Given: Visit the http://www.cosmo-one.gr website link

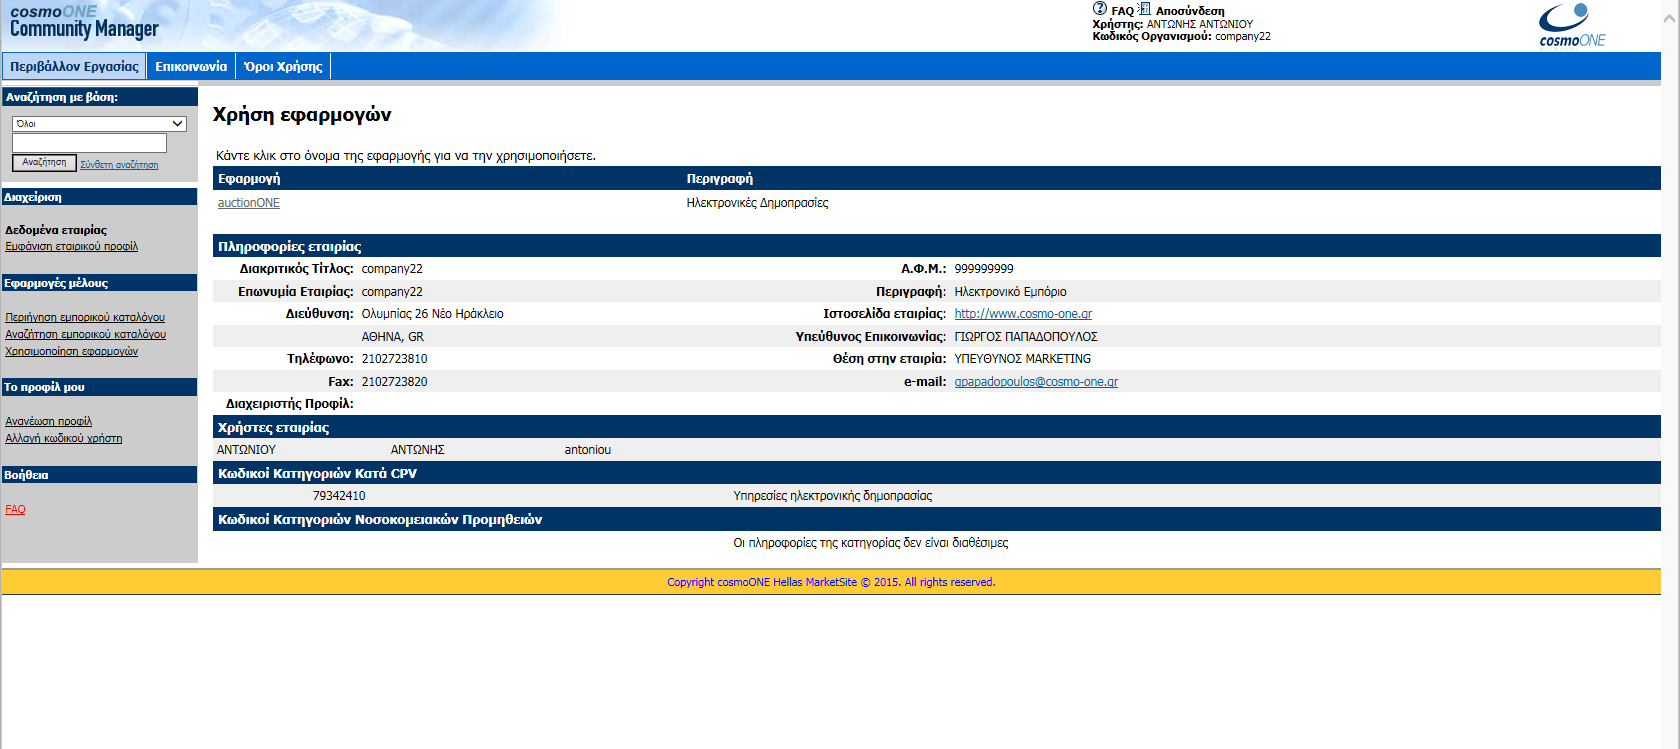Looking at the screenshot, I should (x=1023, y=314).
